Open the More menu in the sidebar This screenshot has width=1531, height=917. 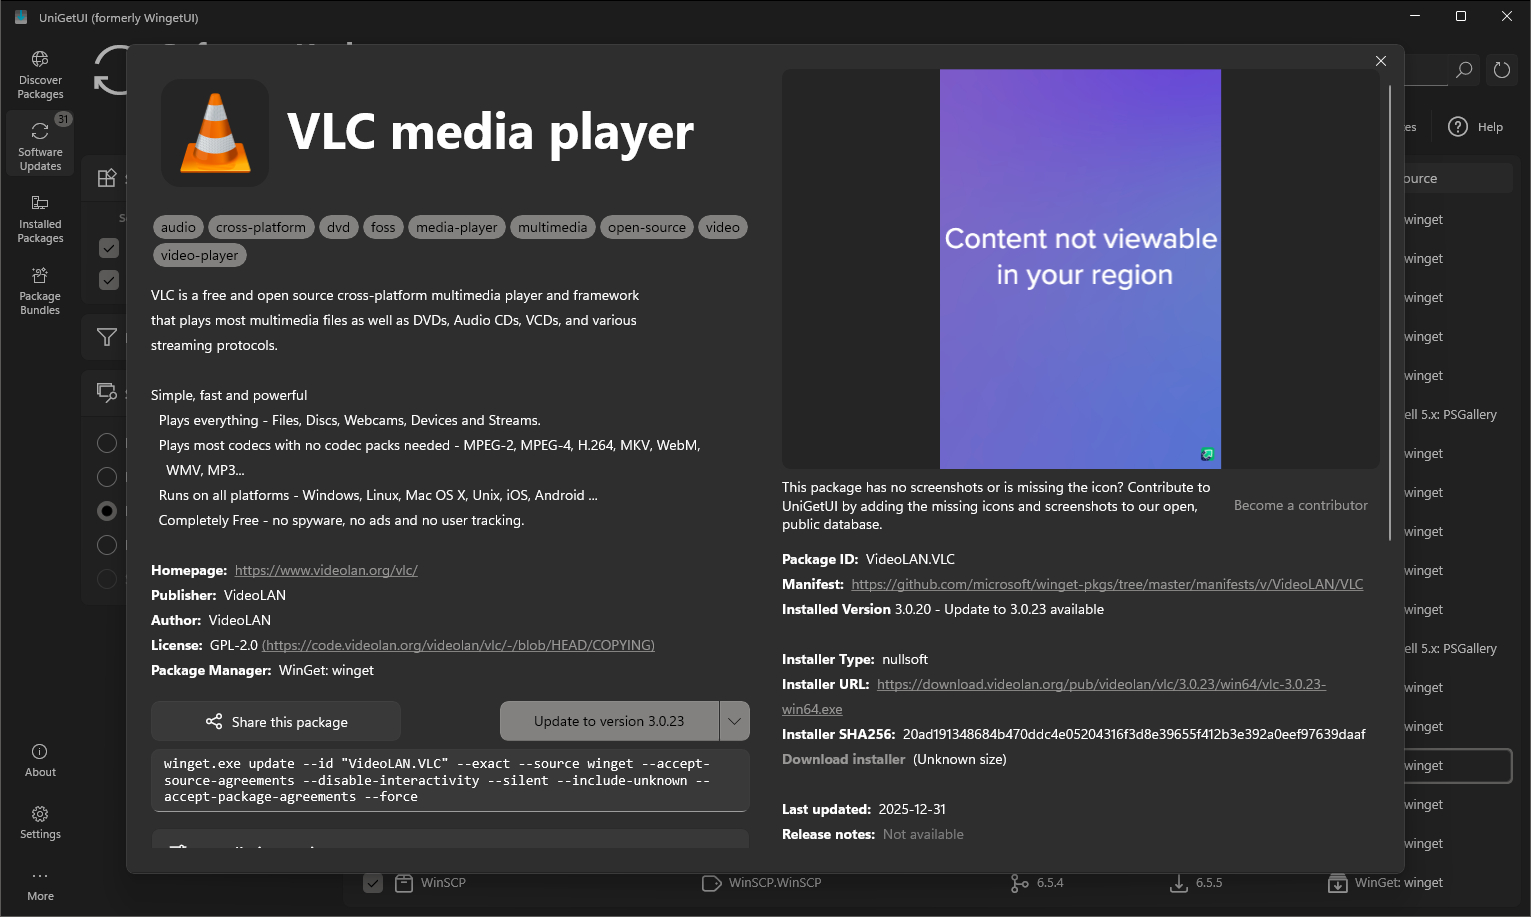tap(40, 884)
